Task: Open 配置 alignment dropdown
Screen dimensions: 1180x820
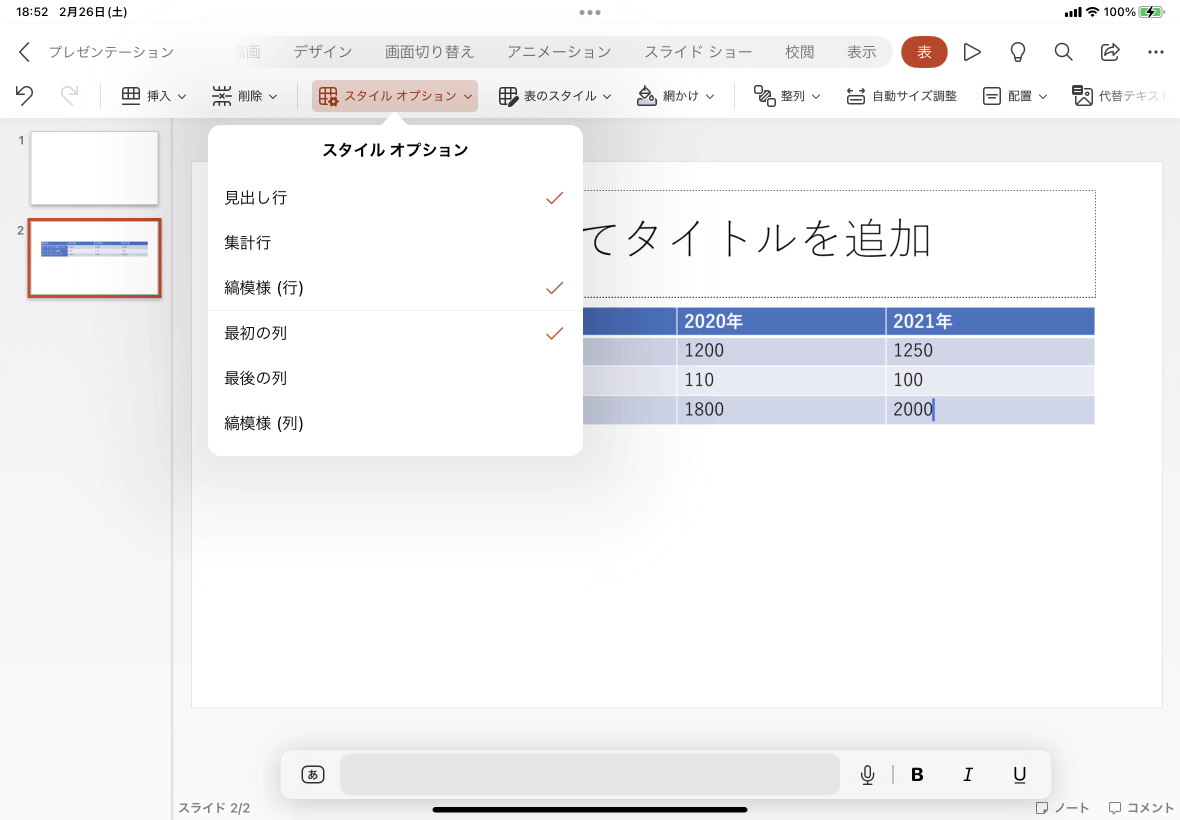Action: [x=1015, y=96]
